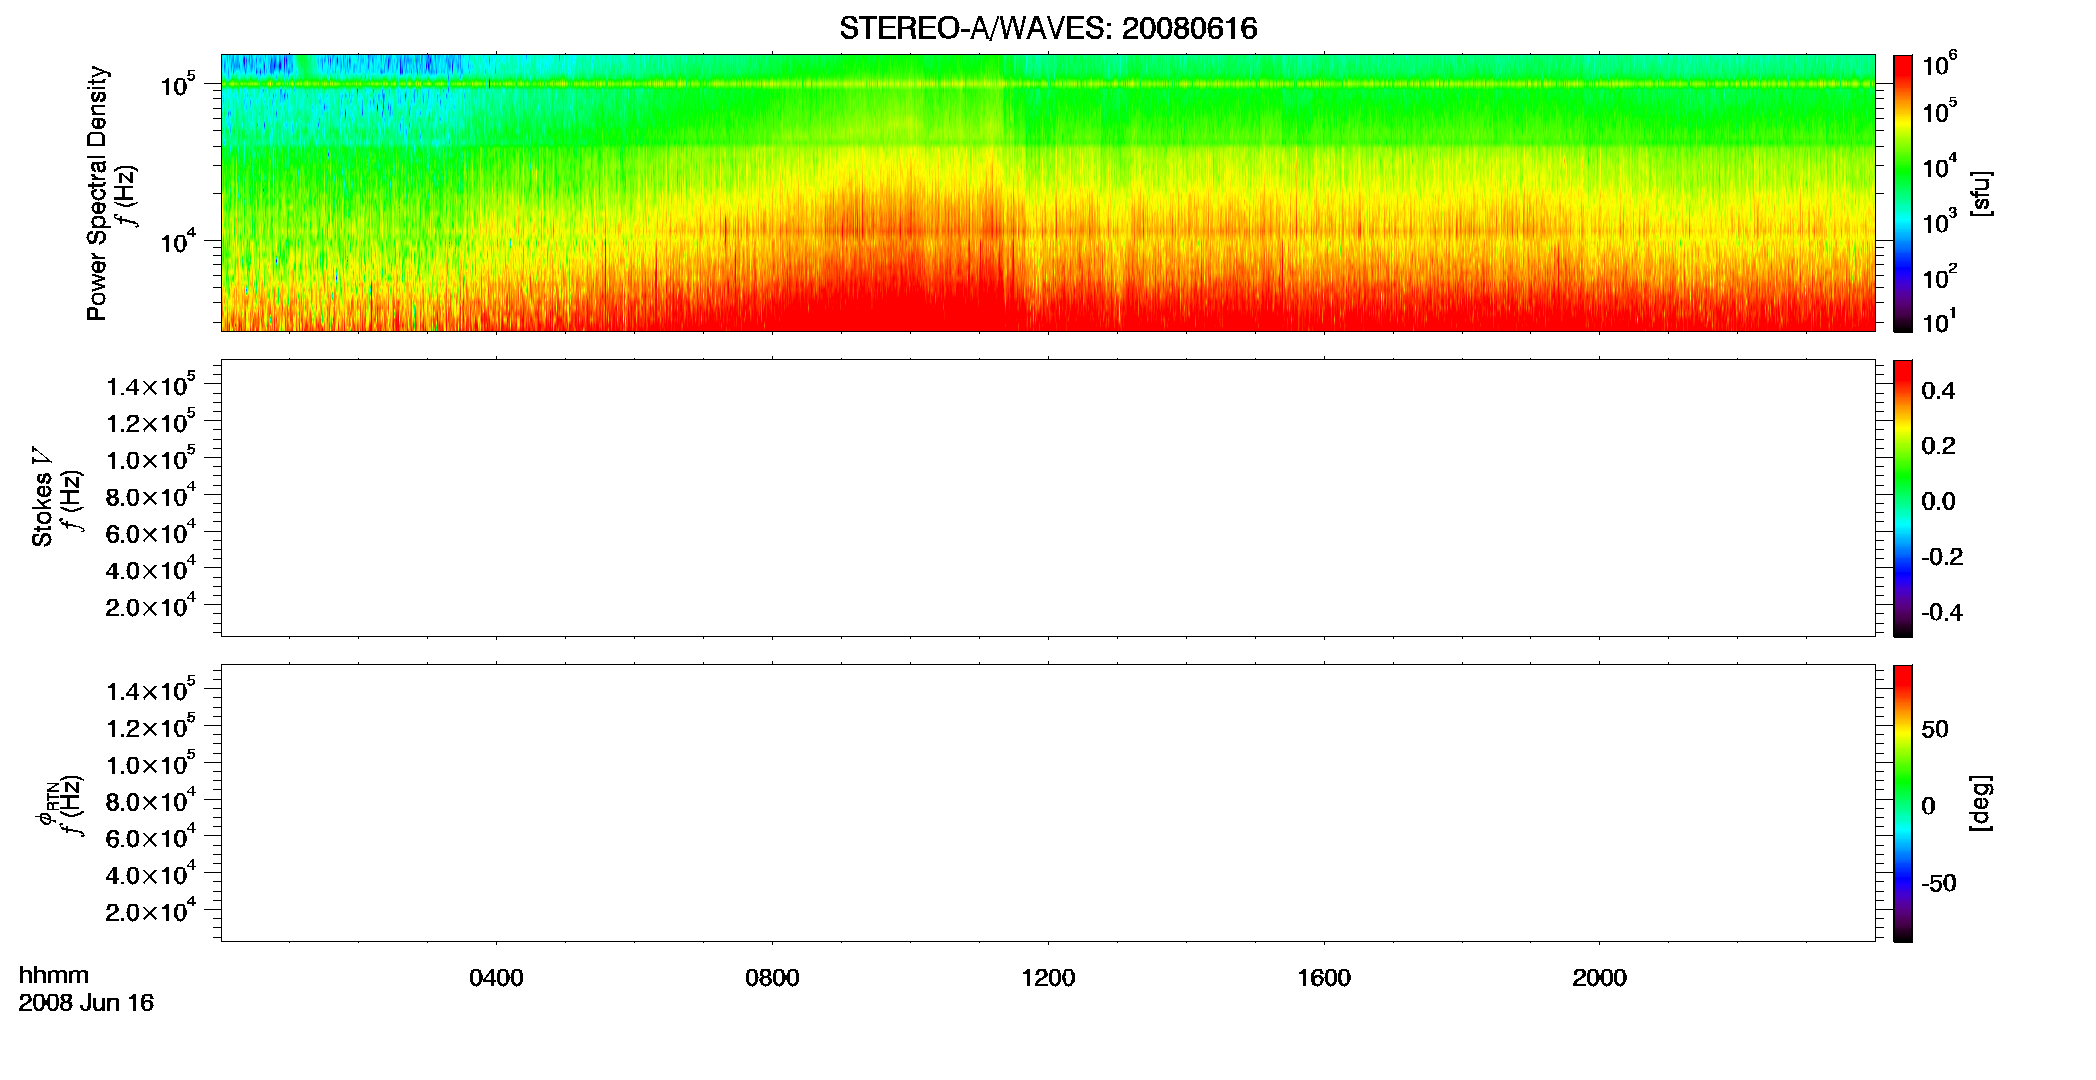Click the hhmm axis label
The image size is (2096, 1080).
[x=54, y=975]
